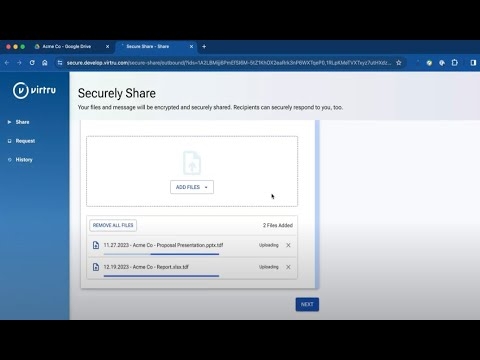Bookmark this page with star icon
The height and width of the screenshot is (360, 480).
(x=399, y=63)
